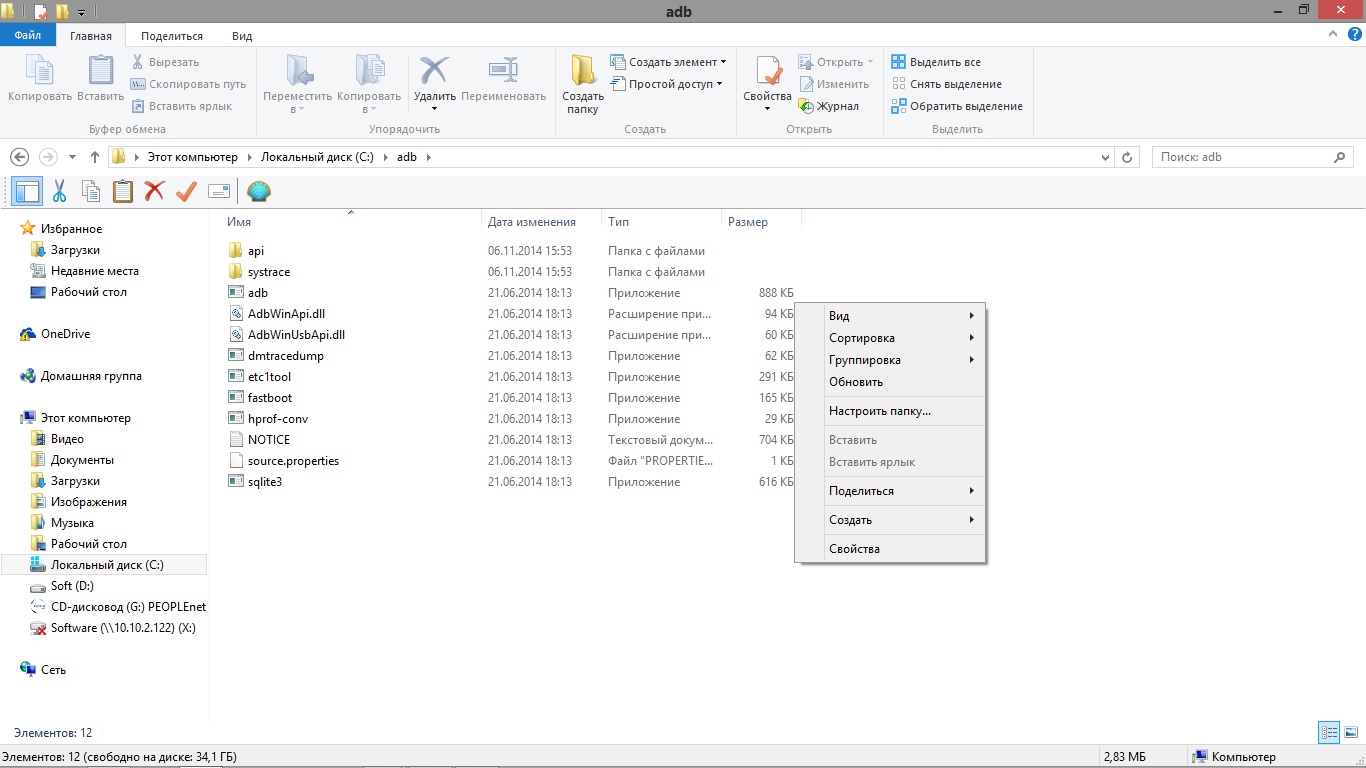Toggle the details view button in status bar
The image size is (1366, 768).
(1329, 733)
